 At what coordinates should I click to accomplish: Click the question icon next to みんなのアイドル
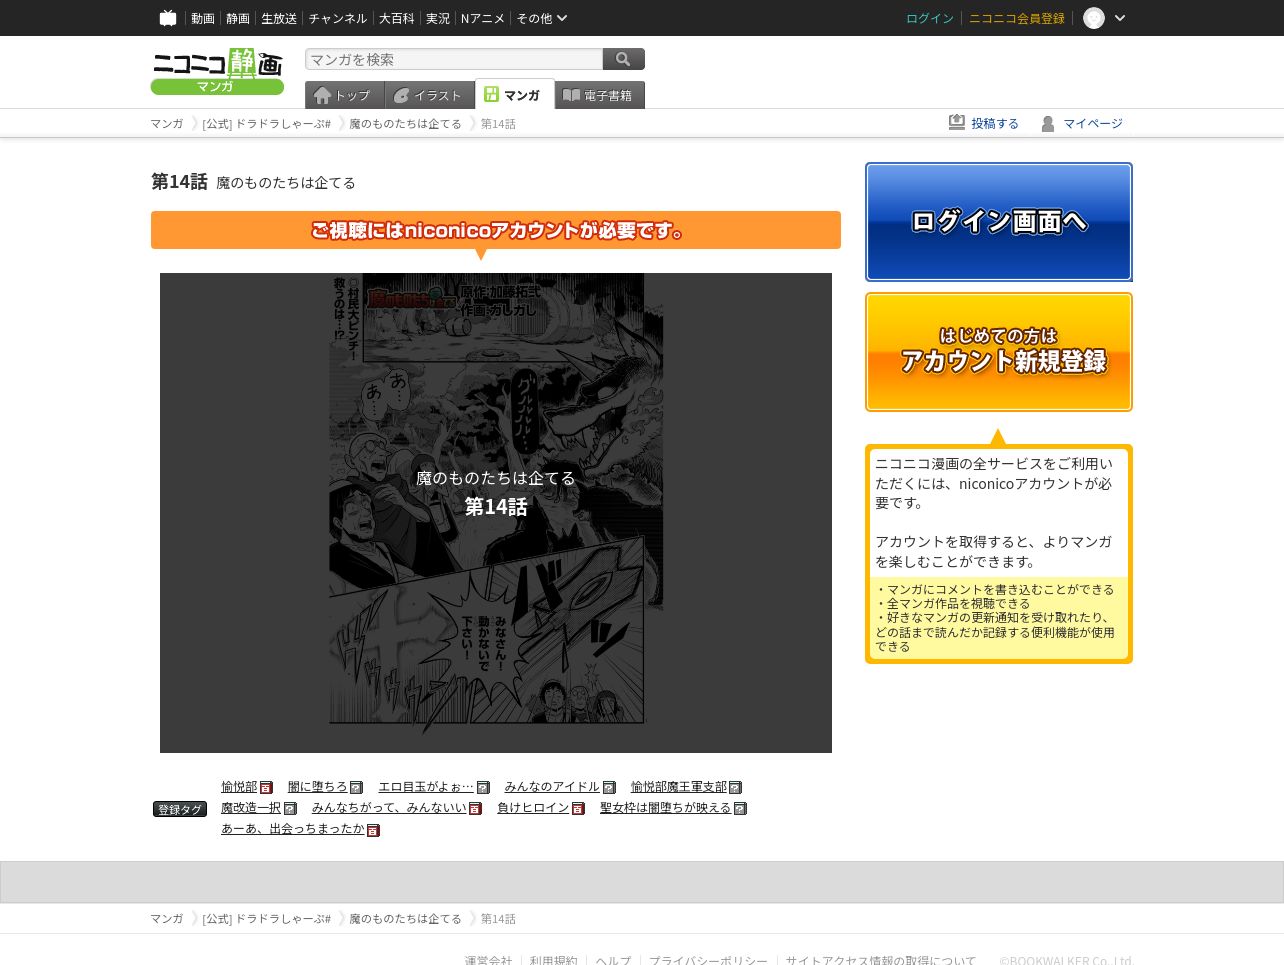[x=610, y=788]
